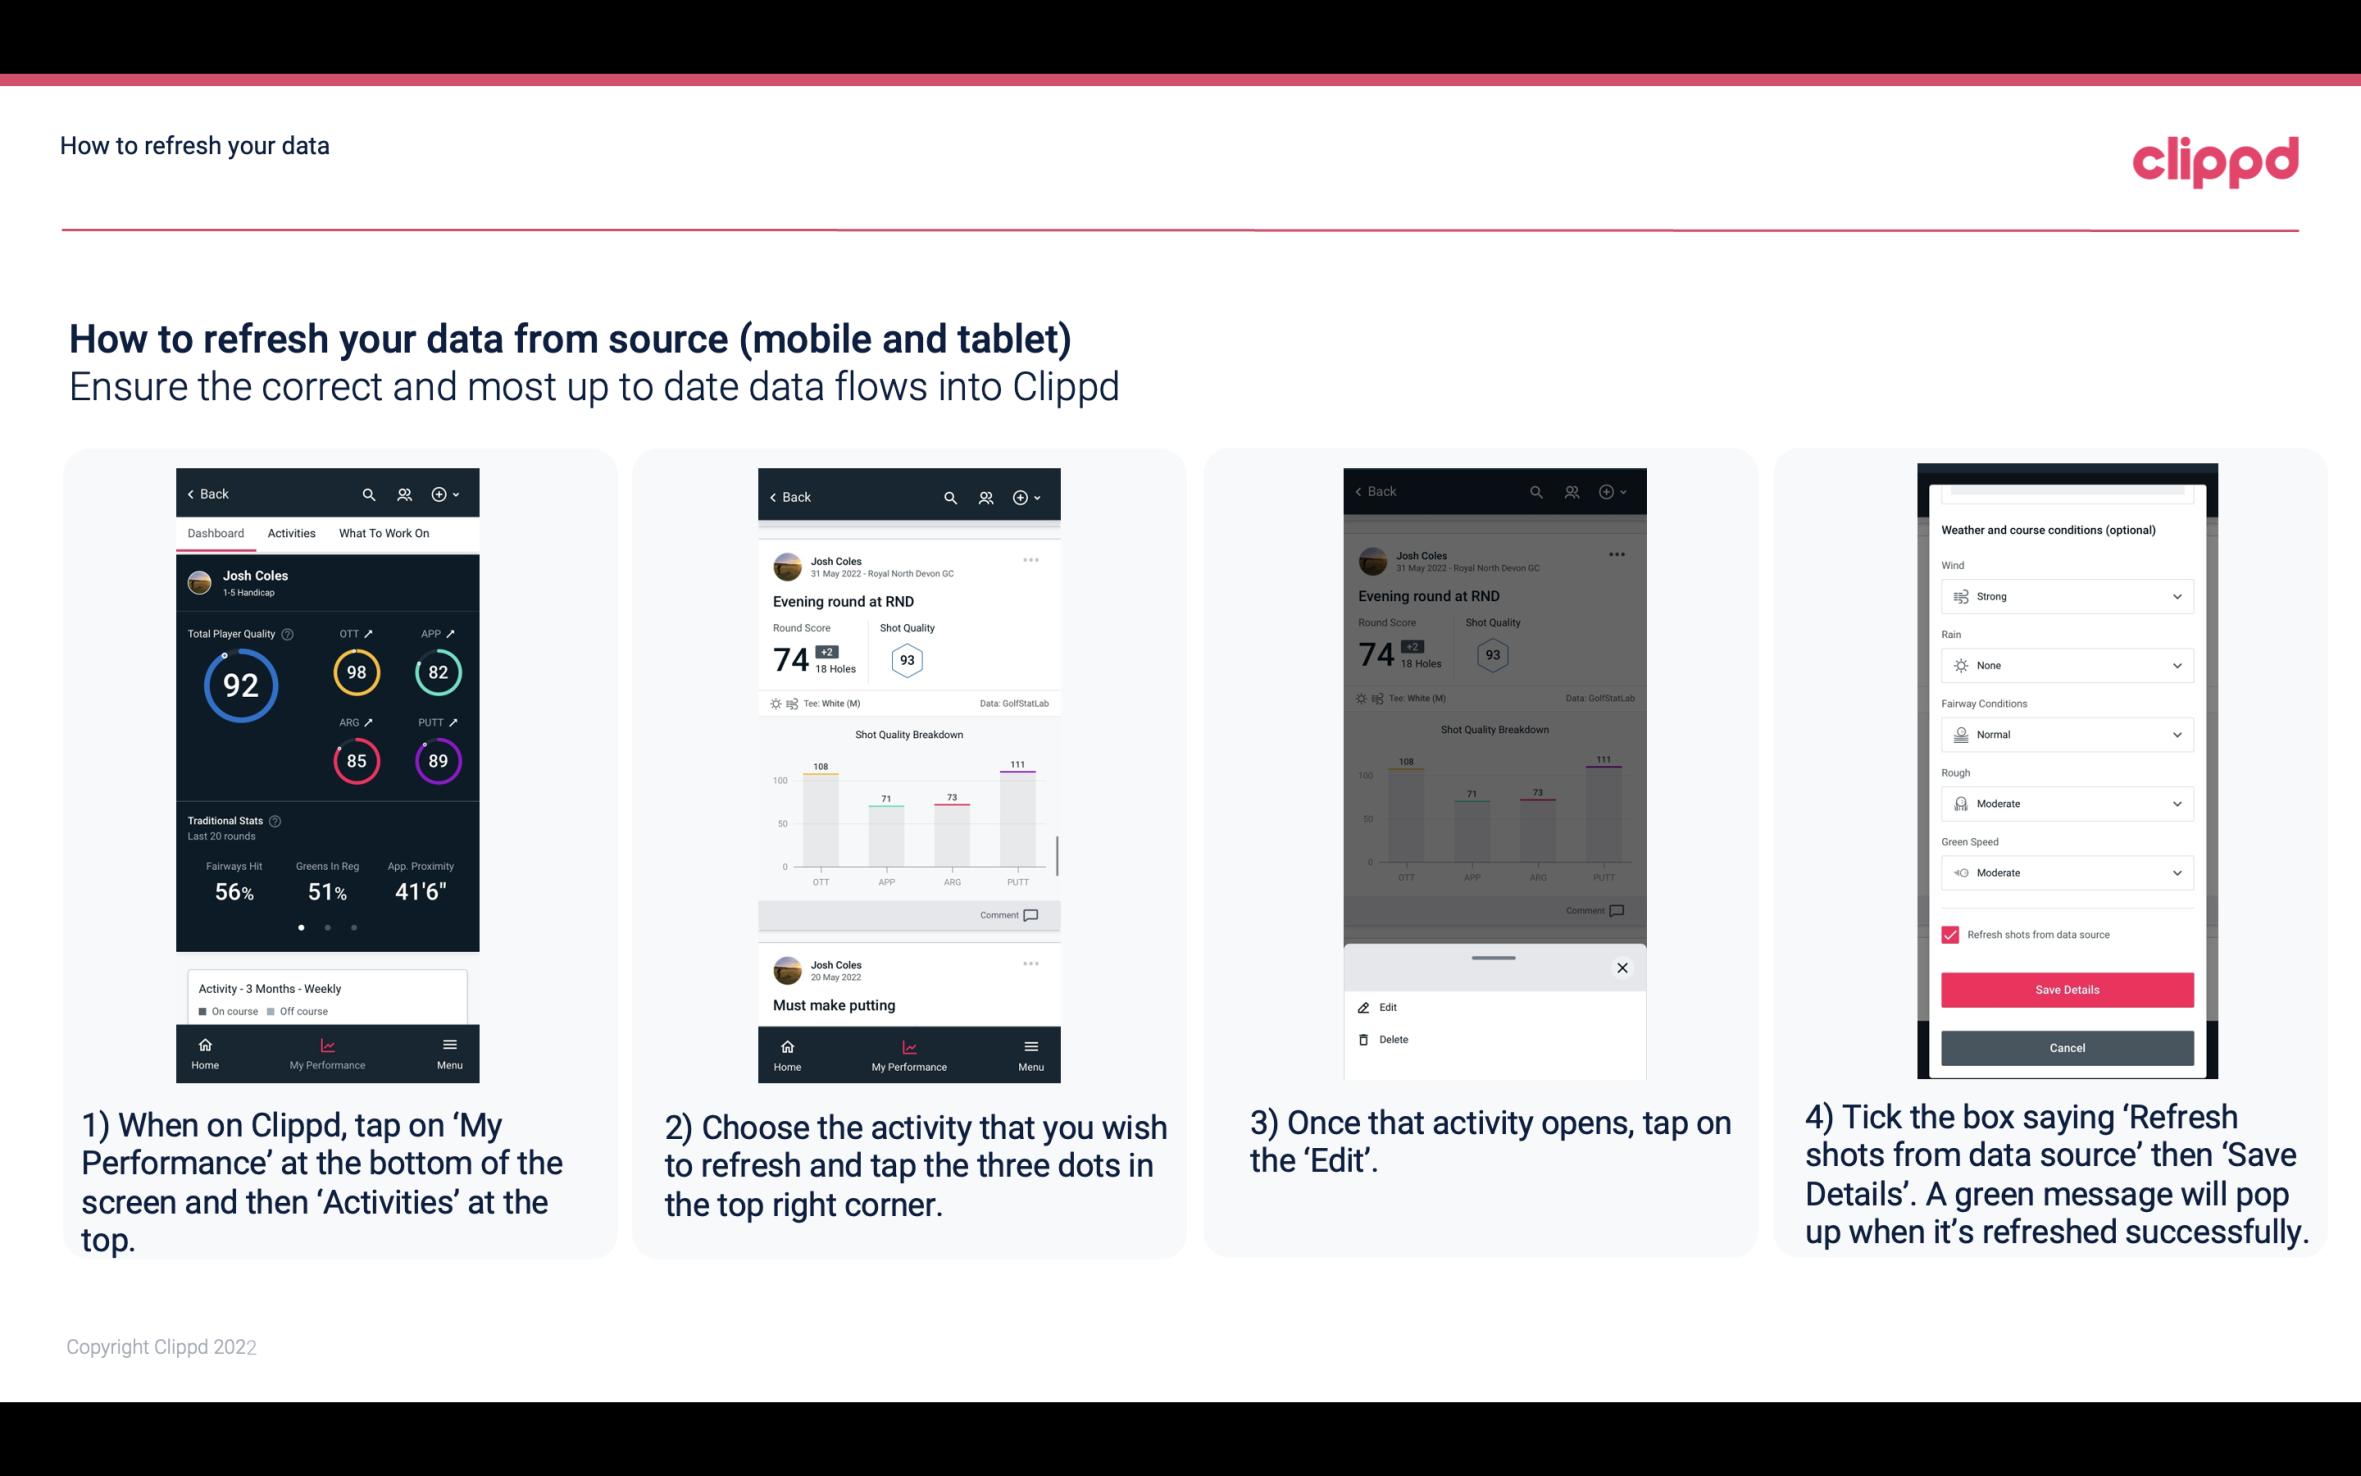The width and height of the screenshot is (2361, 1476).
Task: Expand the Fairway Conditions dropdown menu
Action: click(x=2062, y=733)
